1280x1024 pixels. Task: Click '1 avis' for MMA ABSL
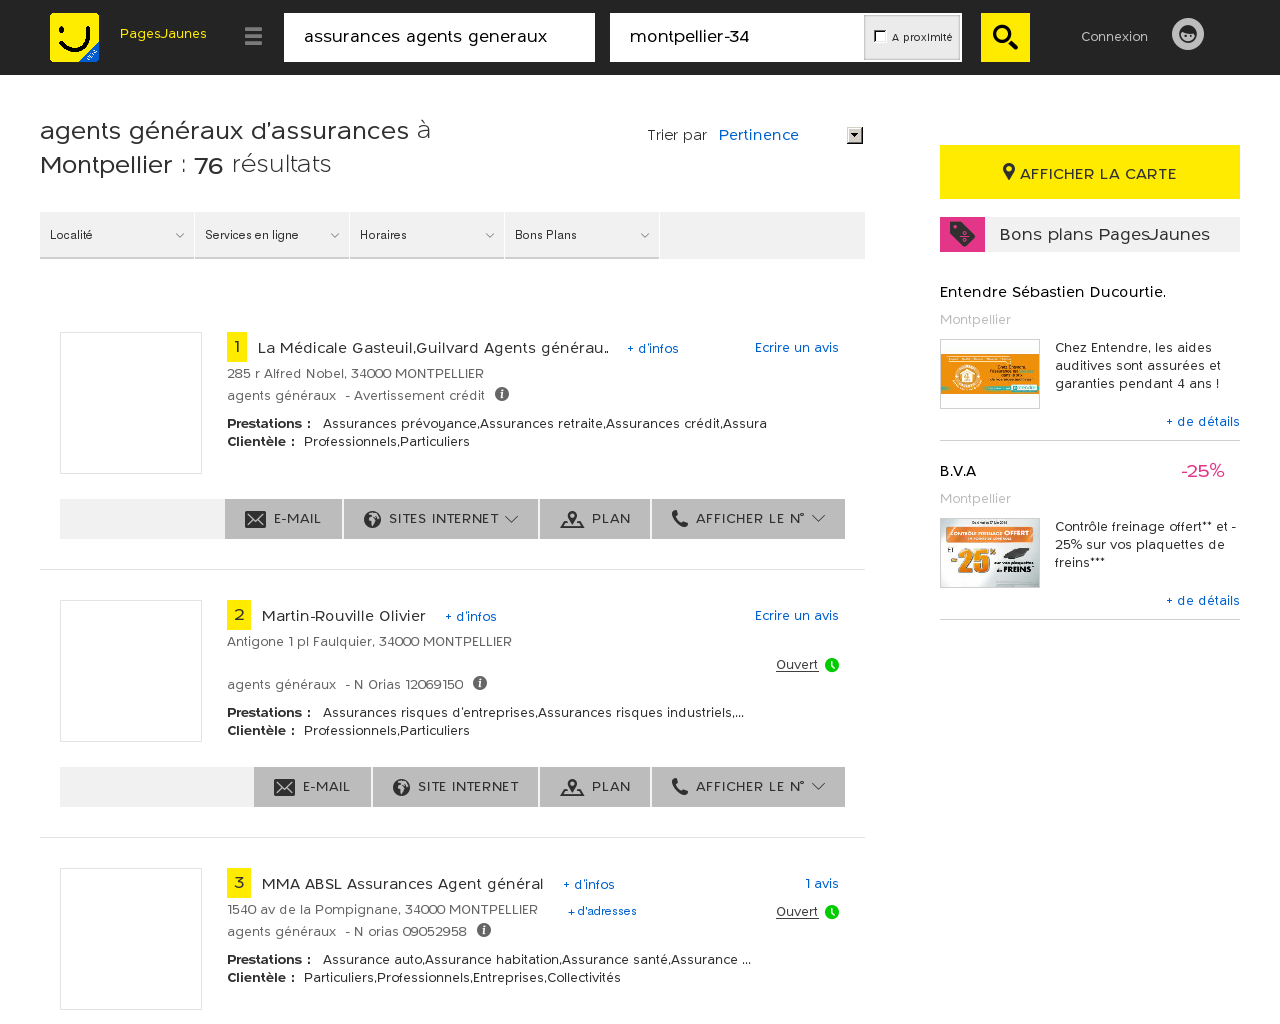pyautogui.click(x=822, y=883)
